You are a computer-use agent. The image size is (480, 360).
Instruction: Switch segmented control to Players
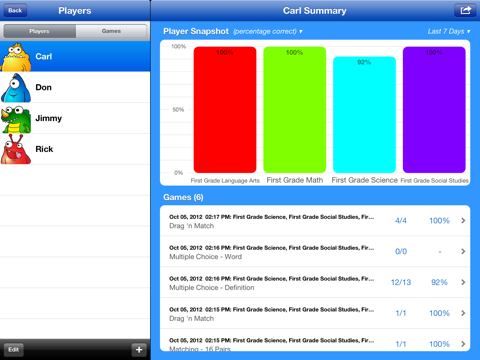tap(39, 31)
